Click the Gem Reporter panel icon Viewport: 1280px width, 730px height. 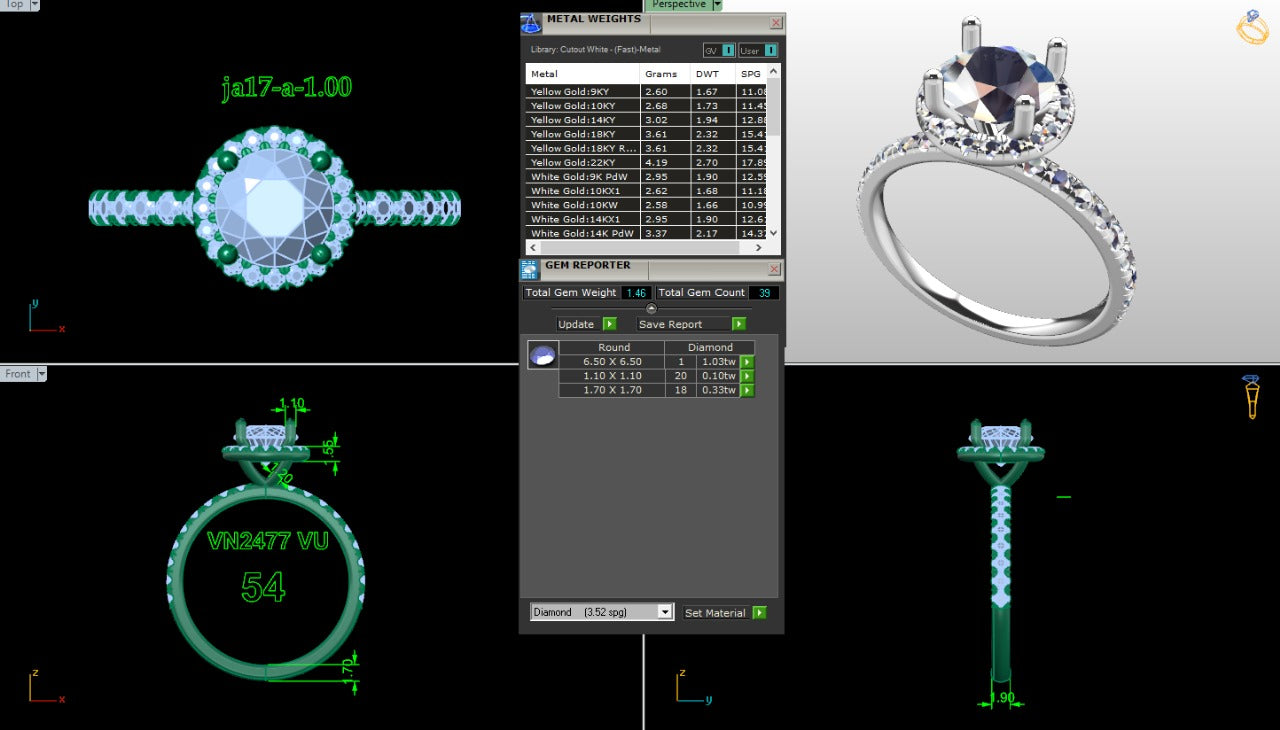530,269
